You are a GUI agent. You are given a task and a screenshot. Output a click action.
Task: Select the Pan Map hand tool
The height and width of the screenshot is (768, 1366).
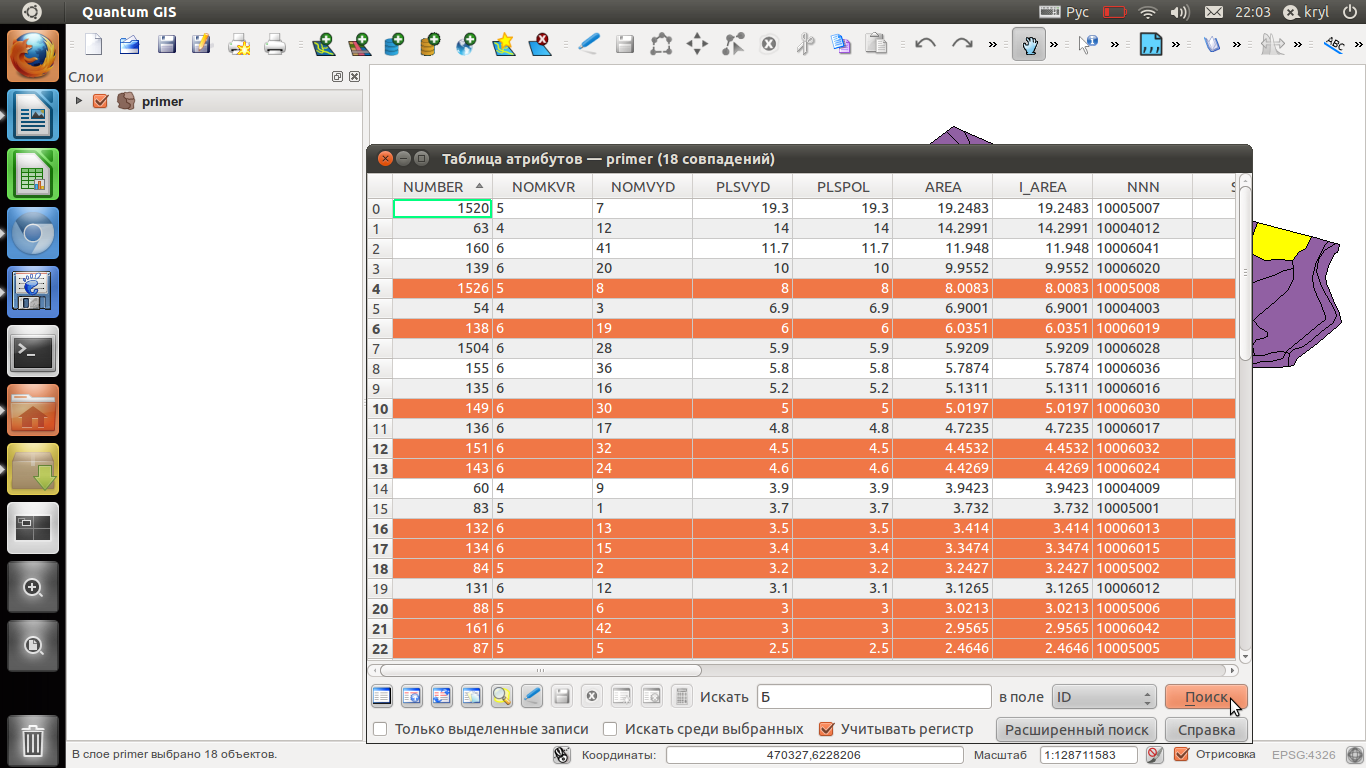[x=1028, y=44]
